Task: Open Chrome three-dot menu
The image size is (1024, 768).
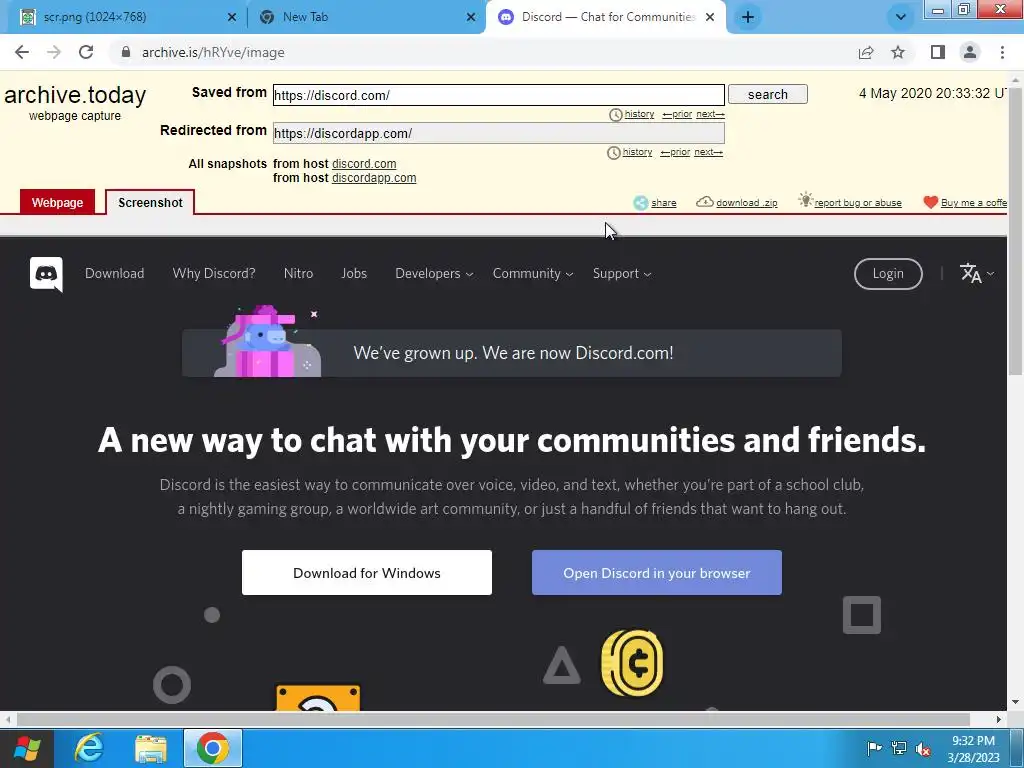Action: pyautogui.click(x=1002, y=52)
